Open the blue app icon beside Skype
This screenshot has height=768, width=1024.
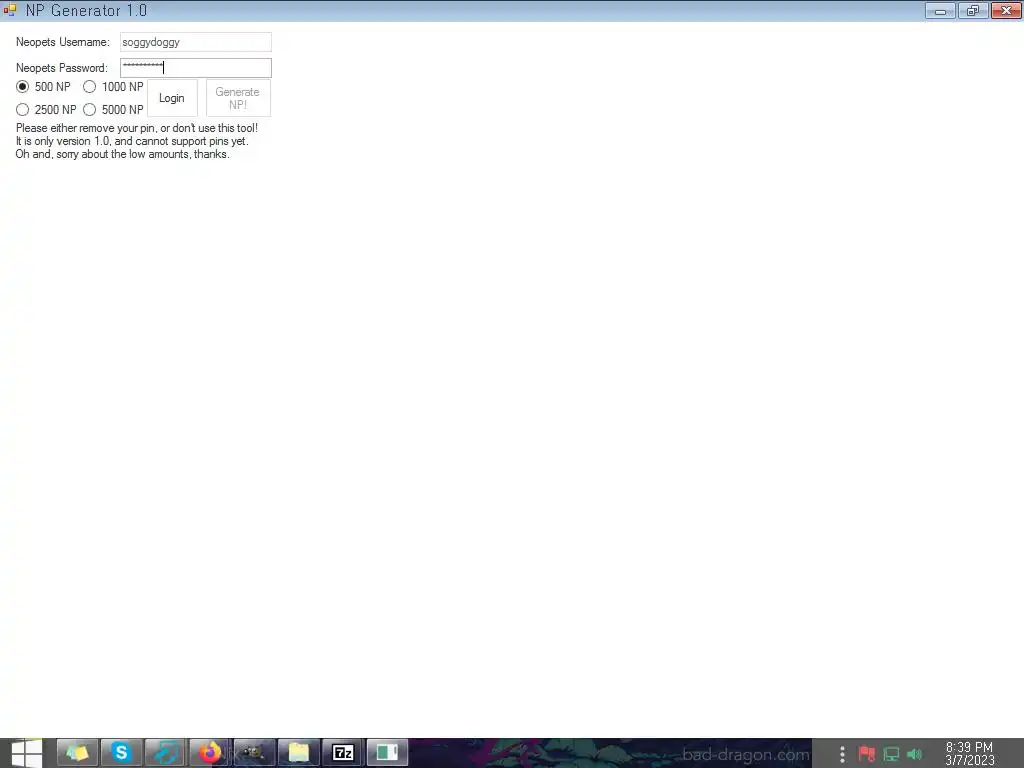click(x=165, y=753)
